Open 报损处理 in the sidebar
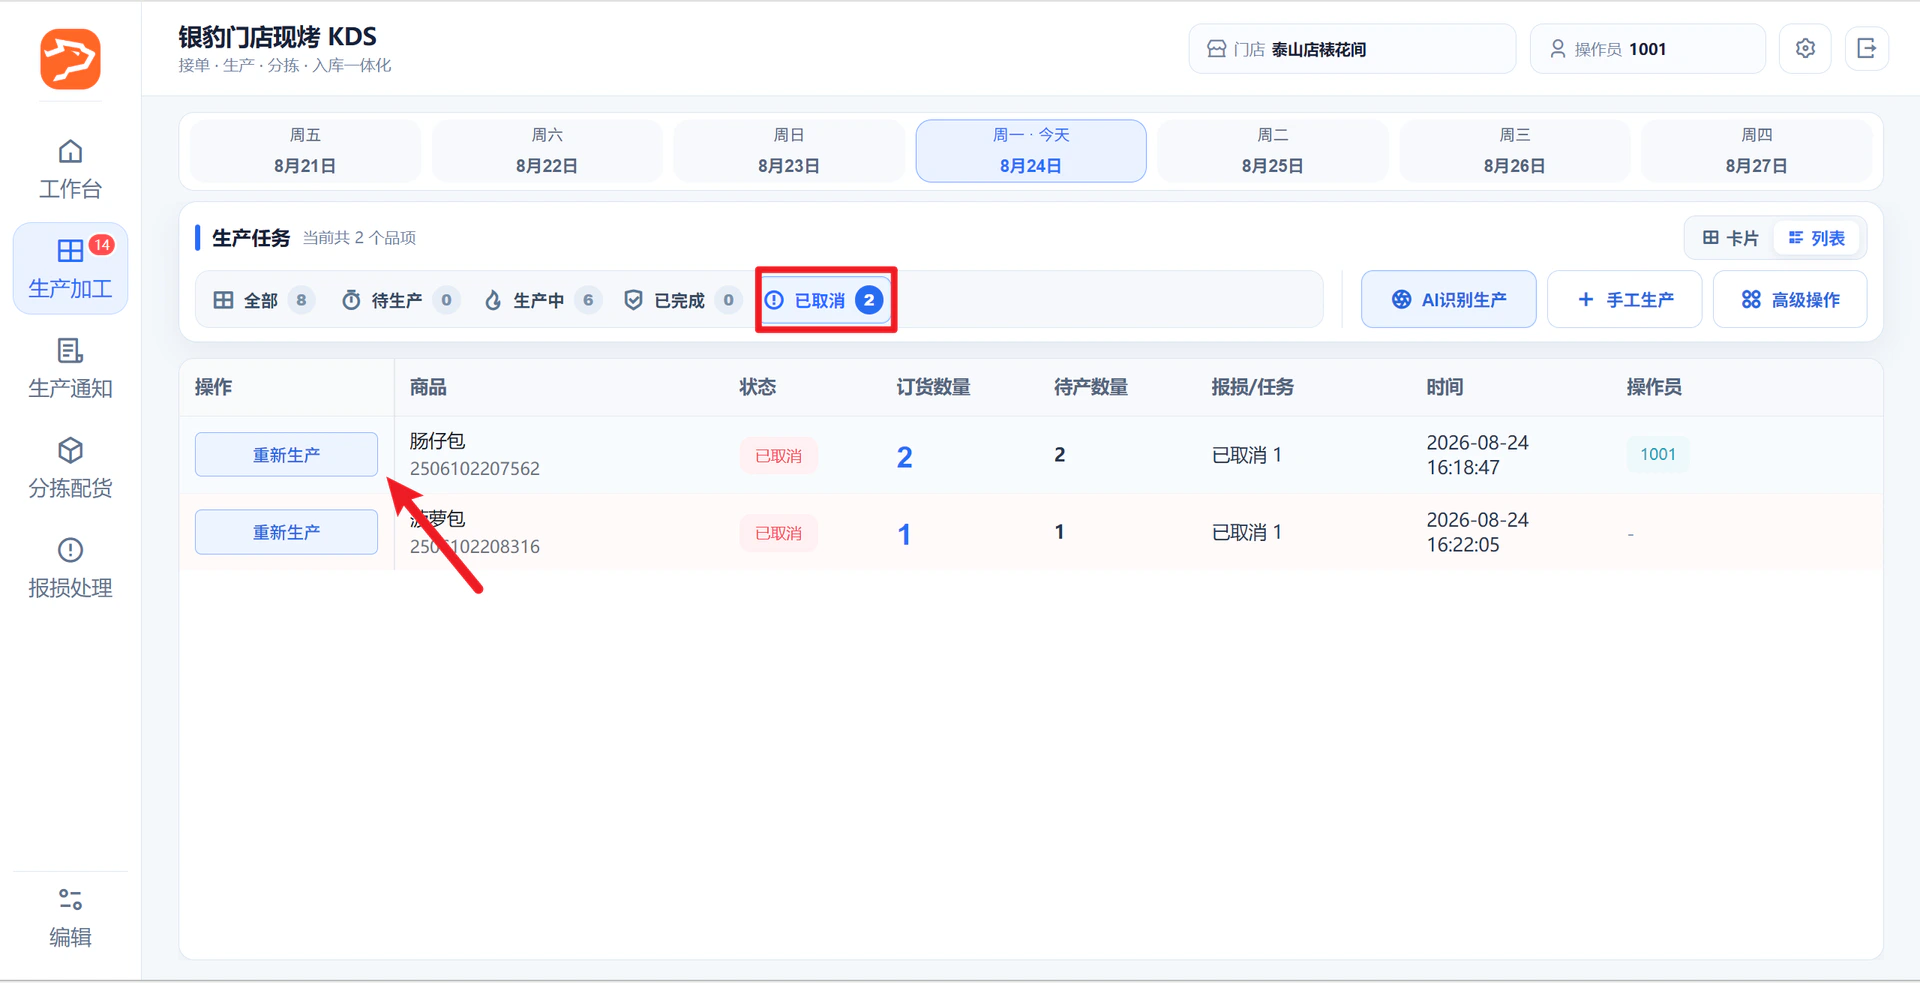The height and width of the screenshot is (983, 1920). (70, 568)
